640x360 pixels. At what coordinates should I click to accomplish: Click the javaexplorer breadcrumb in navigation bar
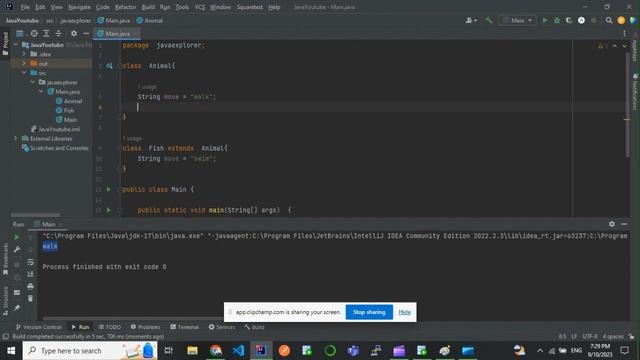(x=76, y=20)
